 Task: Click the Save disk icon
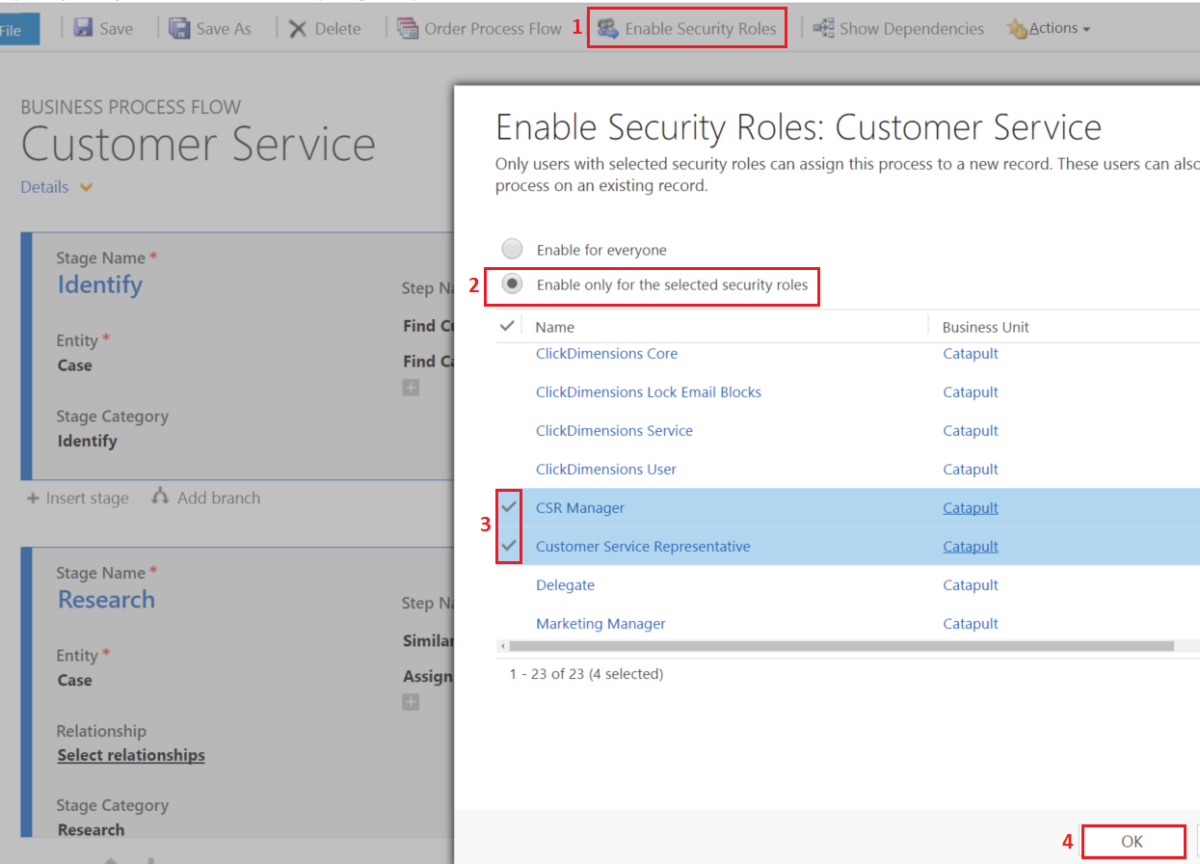[84, 28]
